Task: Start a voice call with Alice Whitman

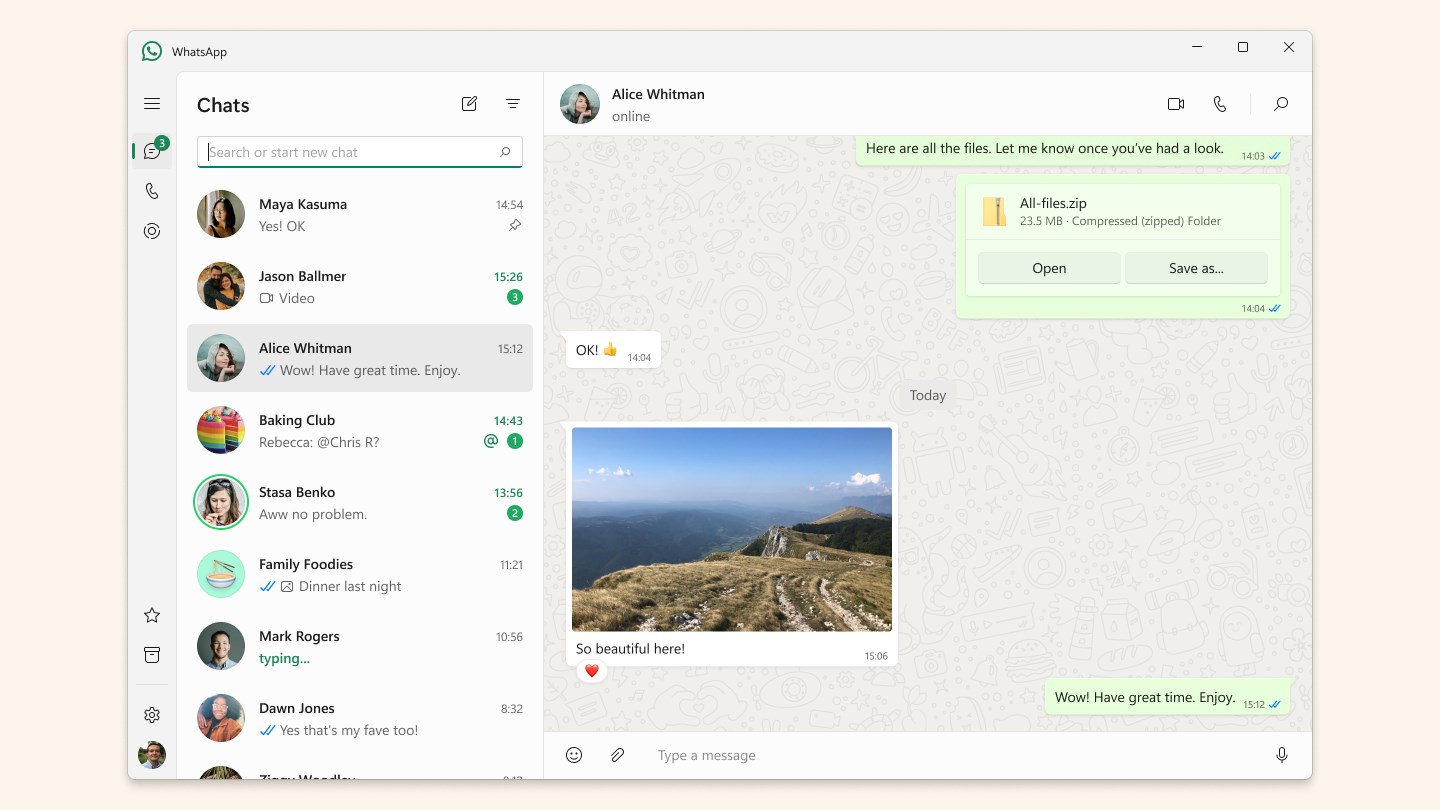Action: point(1220,103)
